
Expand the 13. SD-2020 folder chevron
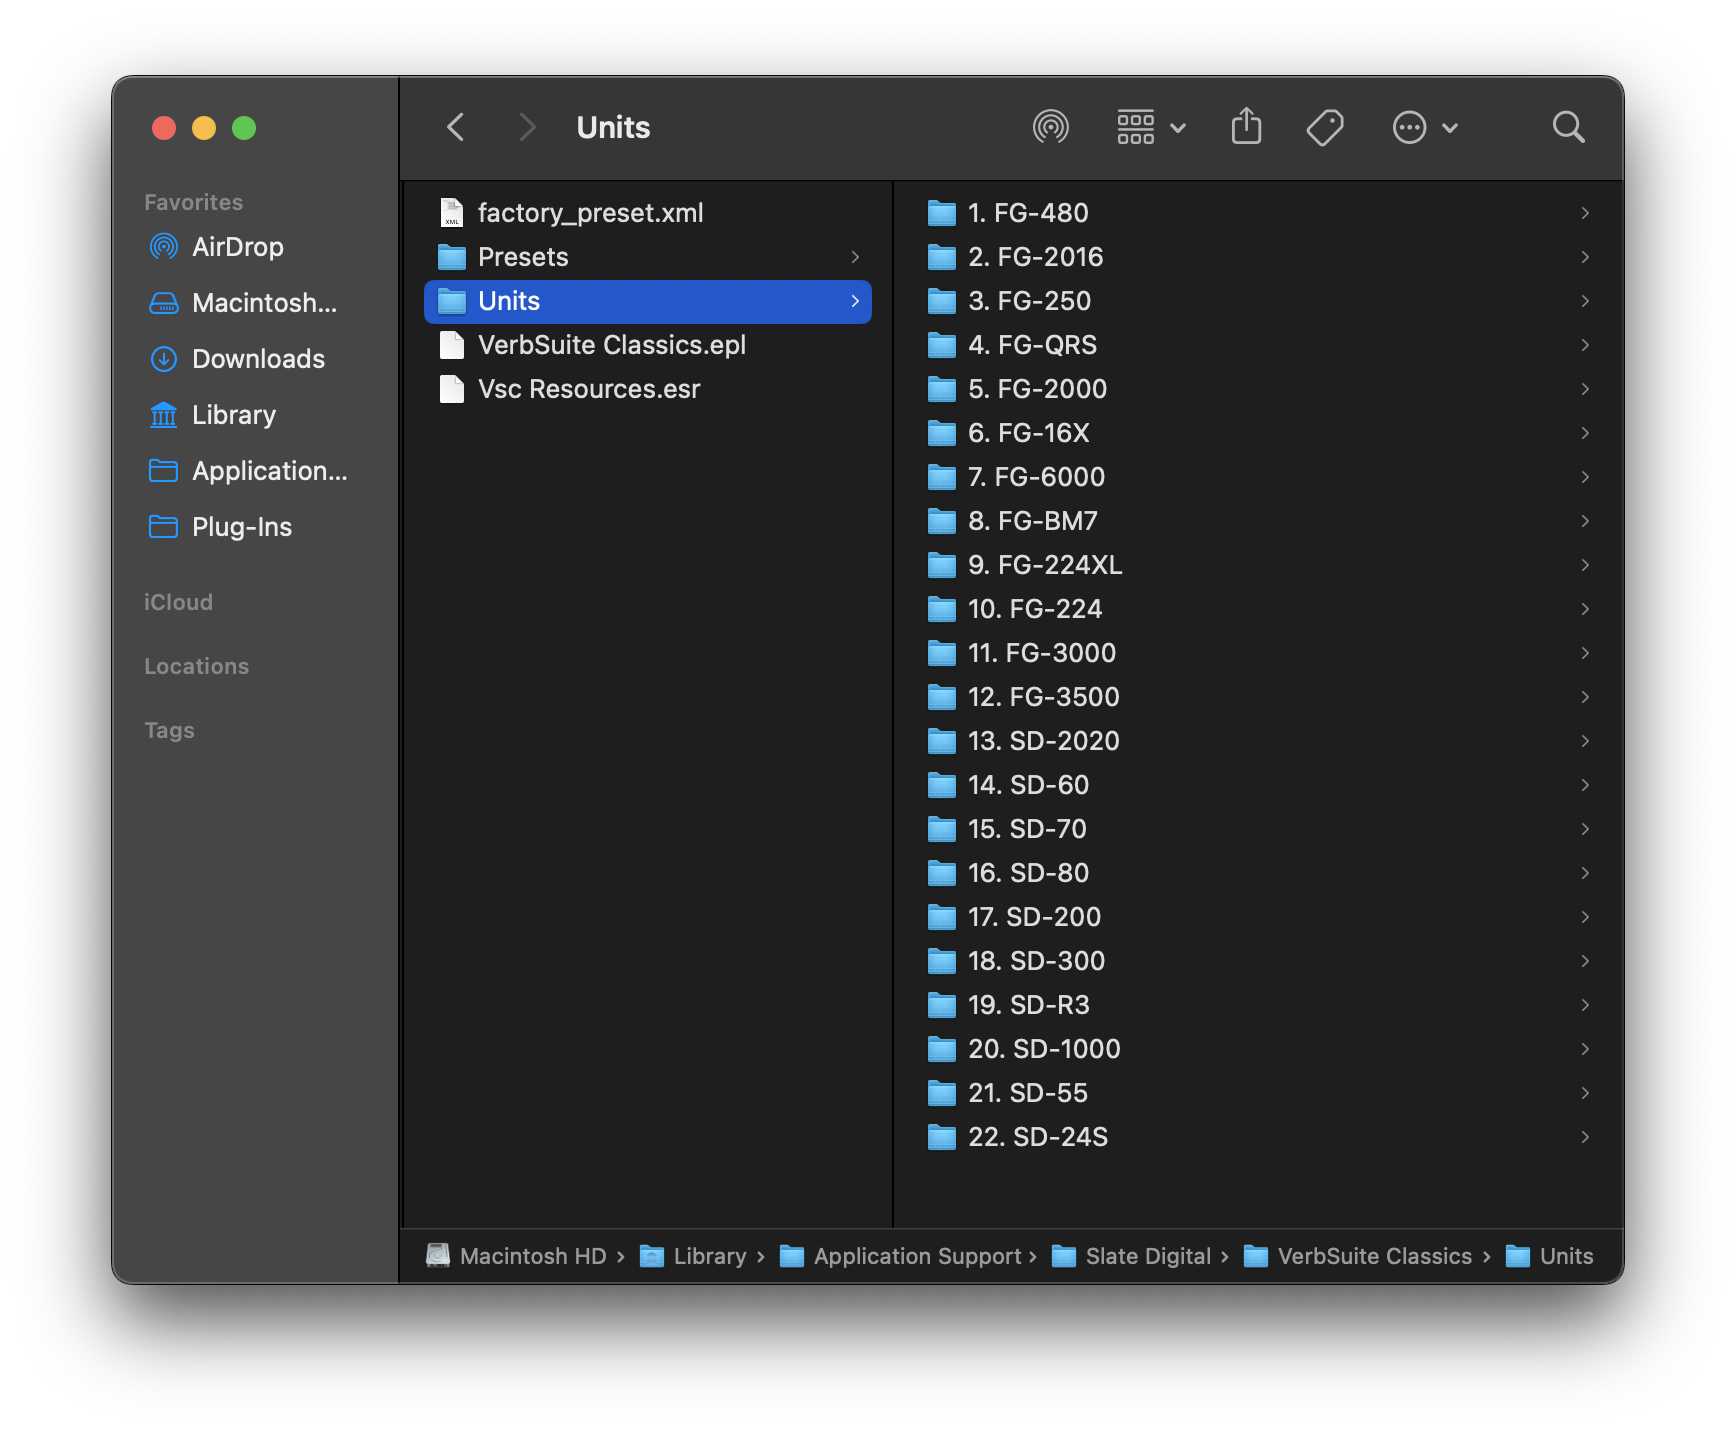click(x=1585, y=741)
